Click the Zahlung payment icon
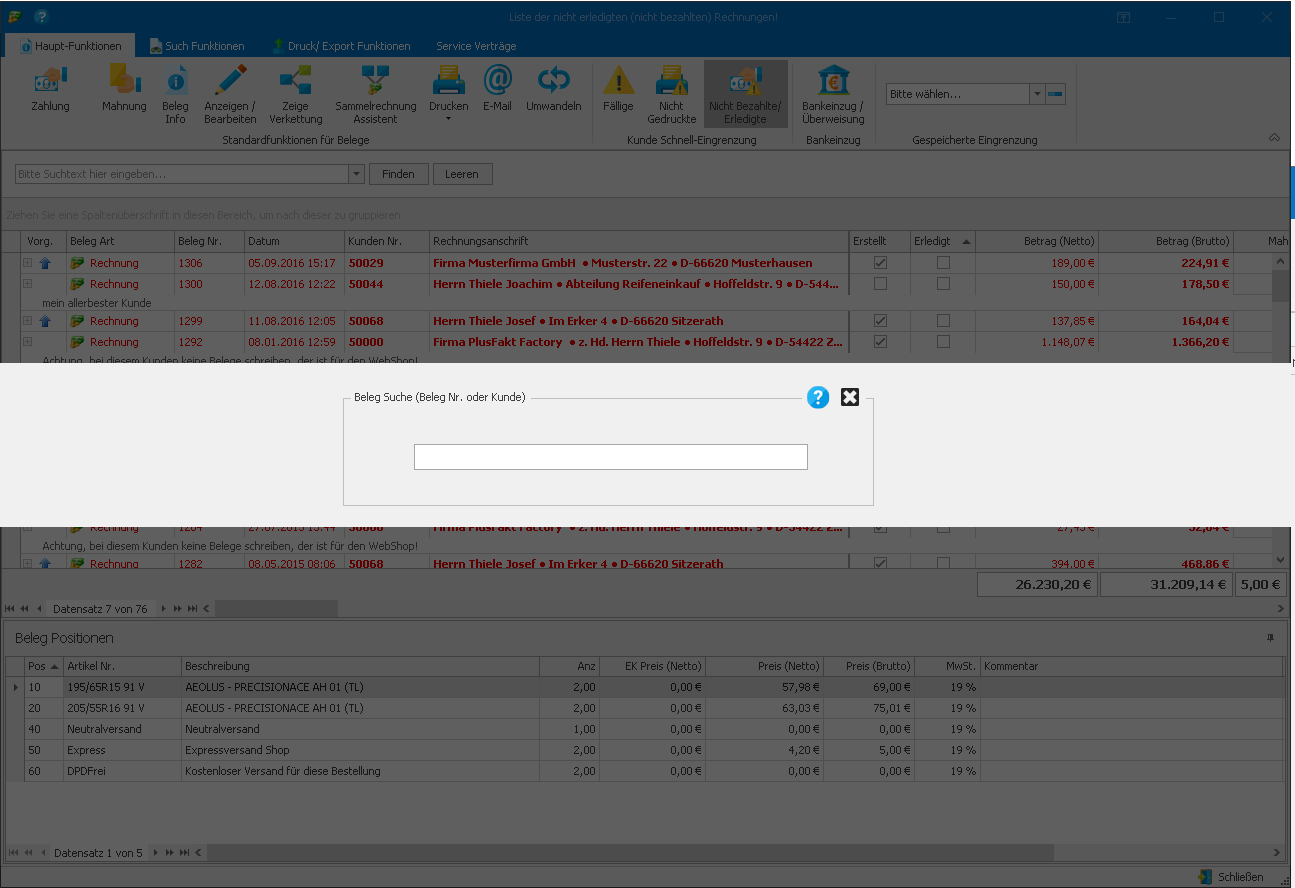 pos(50,81)
